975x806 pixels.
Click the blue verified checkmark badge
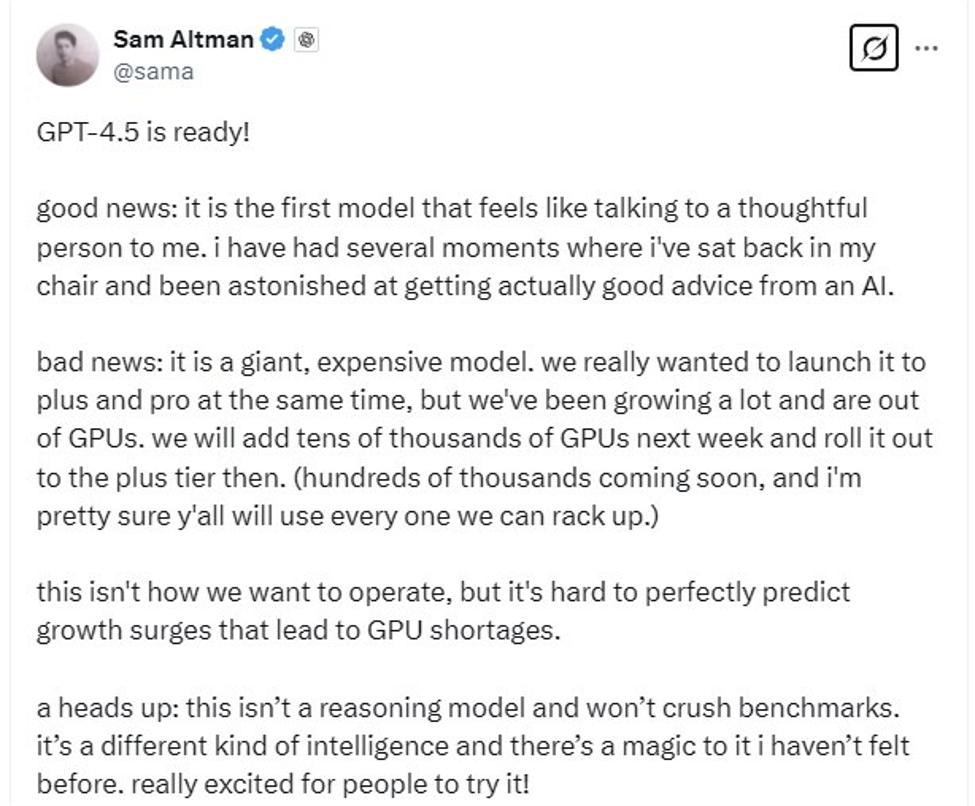click(272, 40)
